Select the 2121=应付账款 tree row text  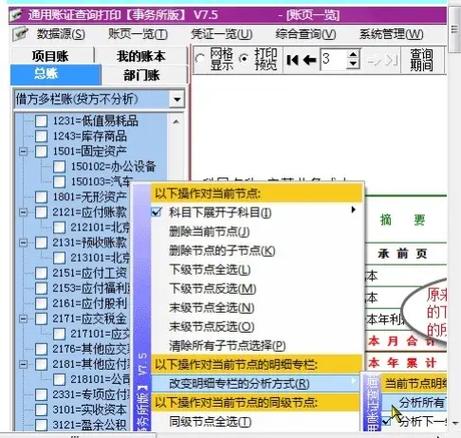click(90, 212)
